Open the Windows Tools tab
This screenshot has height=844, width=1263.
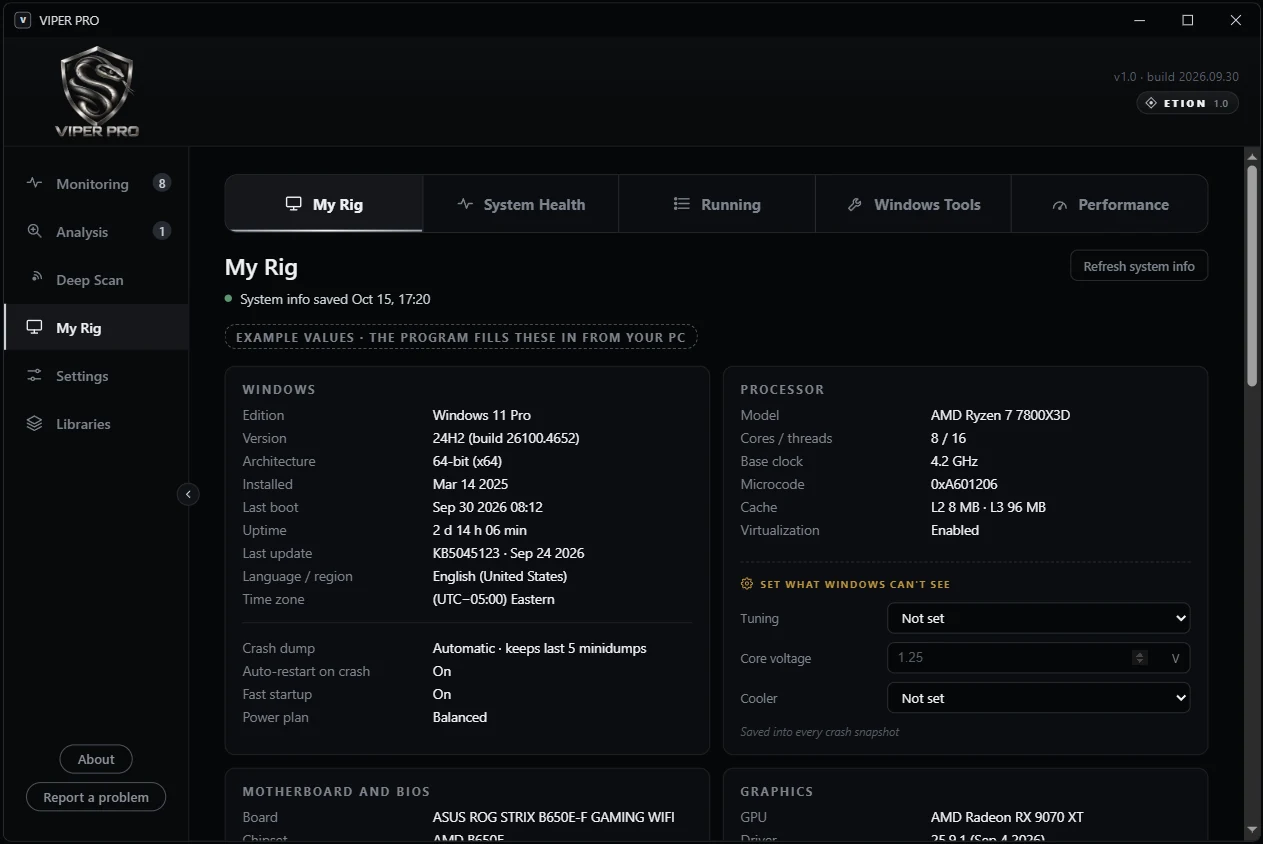913,204
